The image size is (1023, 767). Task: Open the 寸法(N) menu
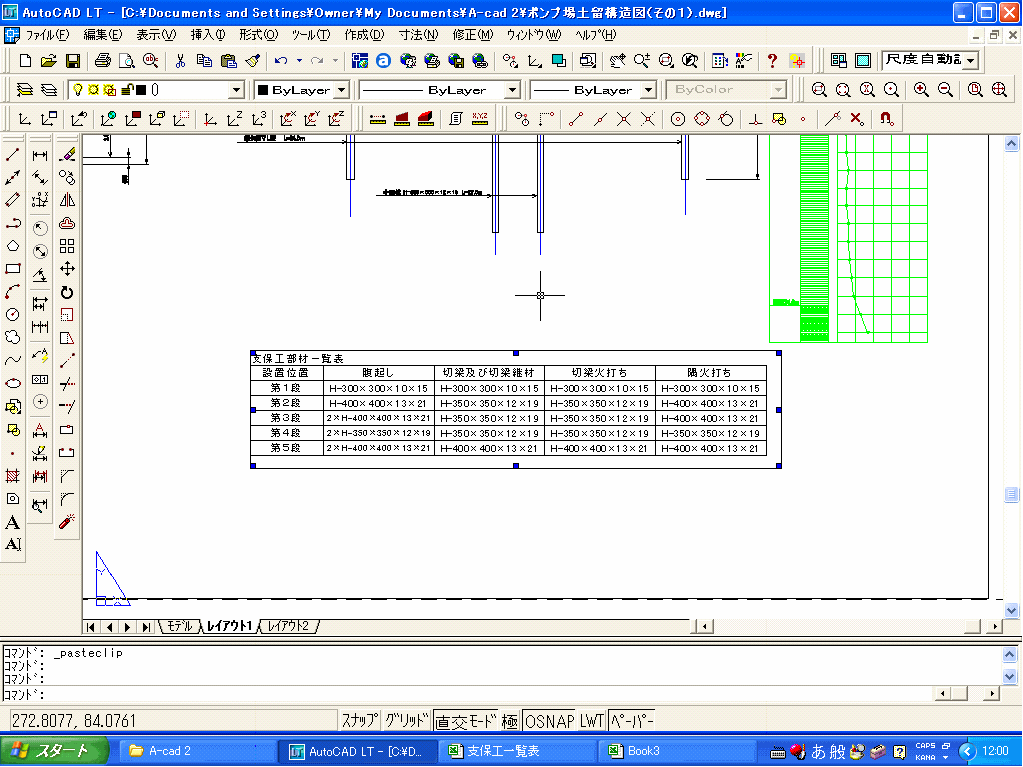click(419, 35)
